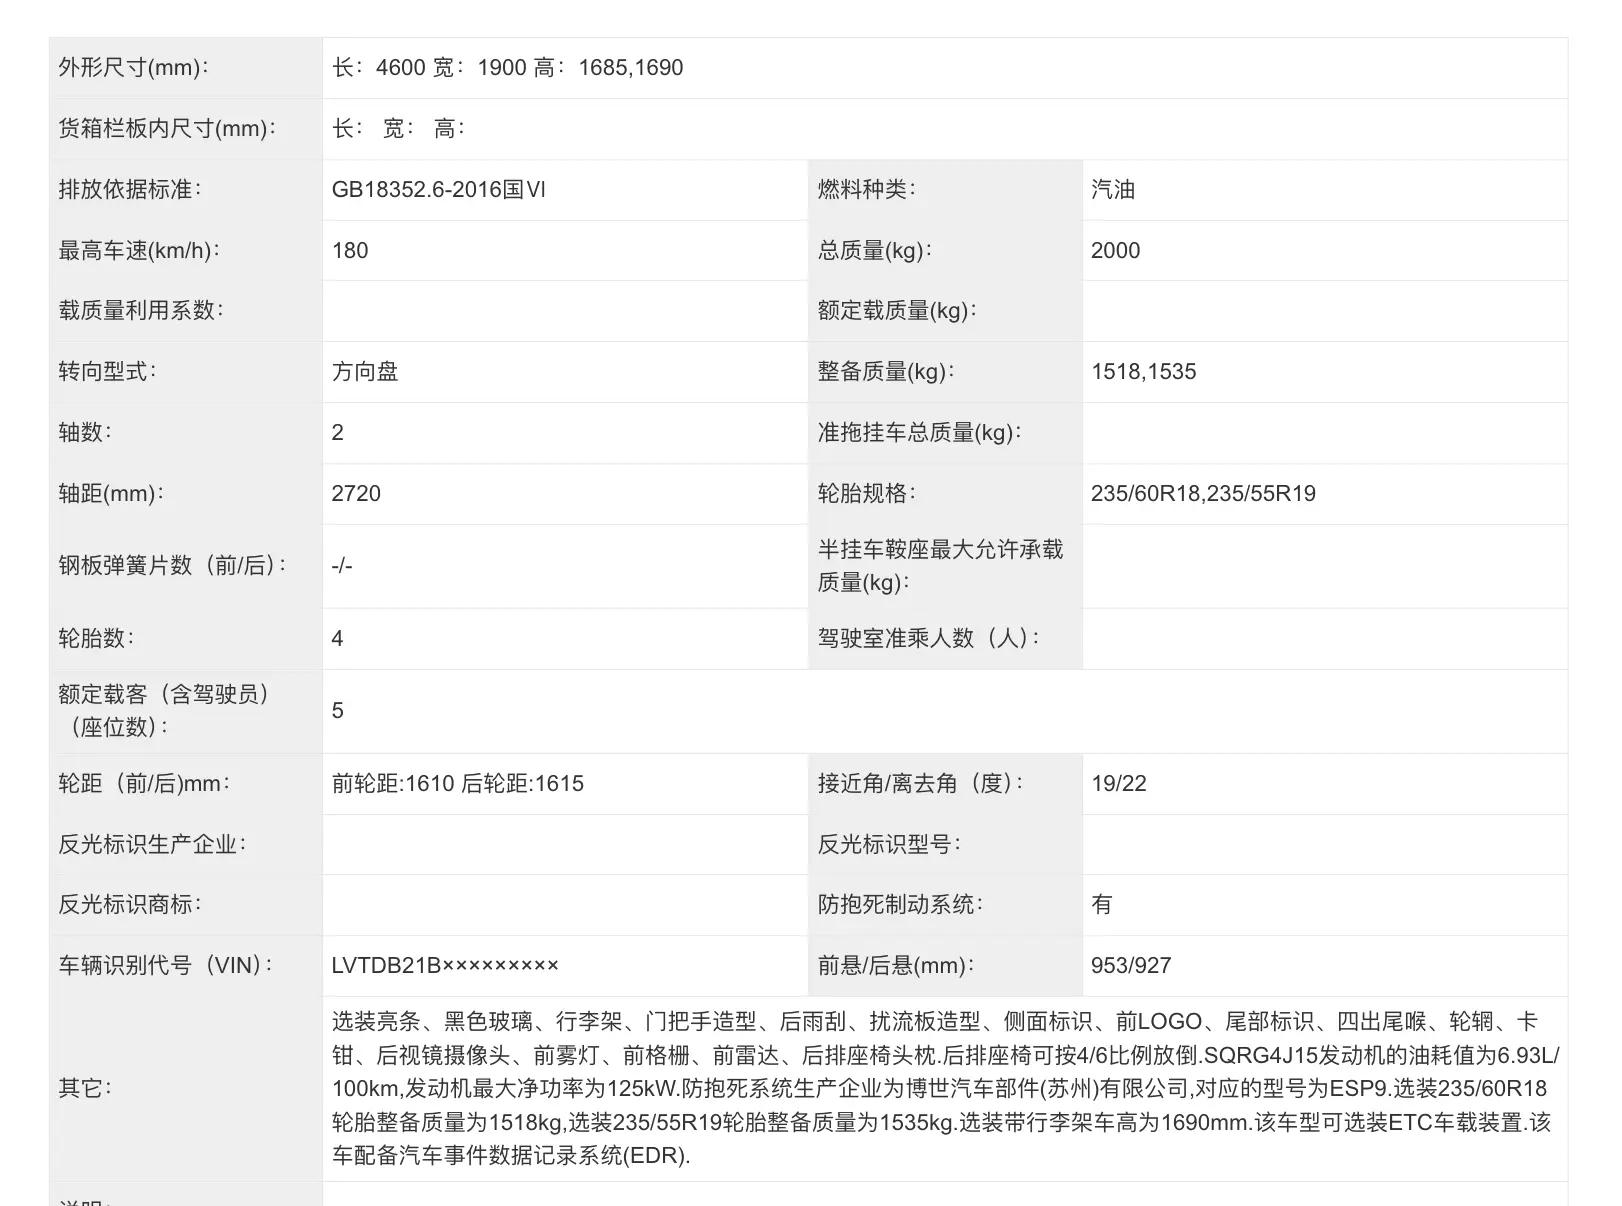
Task: Select total mass value 2000
Action: click(1115, 251)
